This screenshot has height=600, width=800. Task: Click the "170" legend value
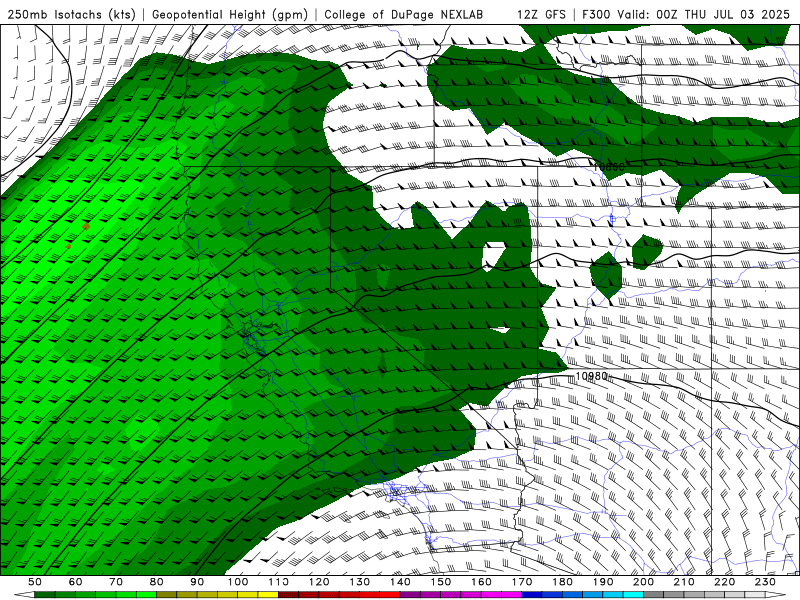click(522, 582)
